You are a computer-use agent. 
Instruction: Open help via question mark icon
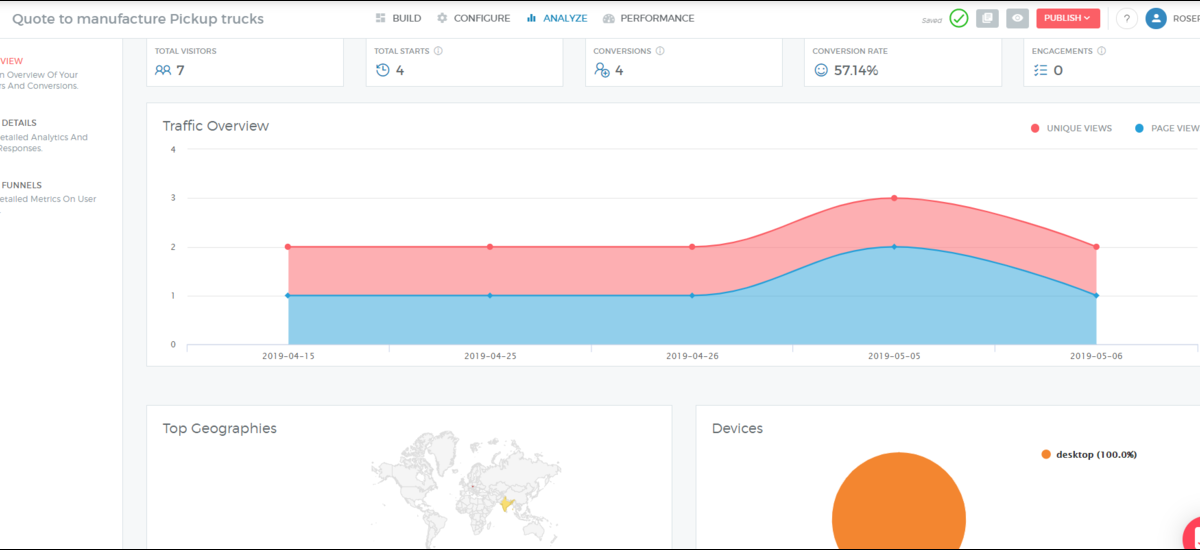click(1126, 18)
